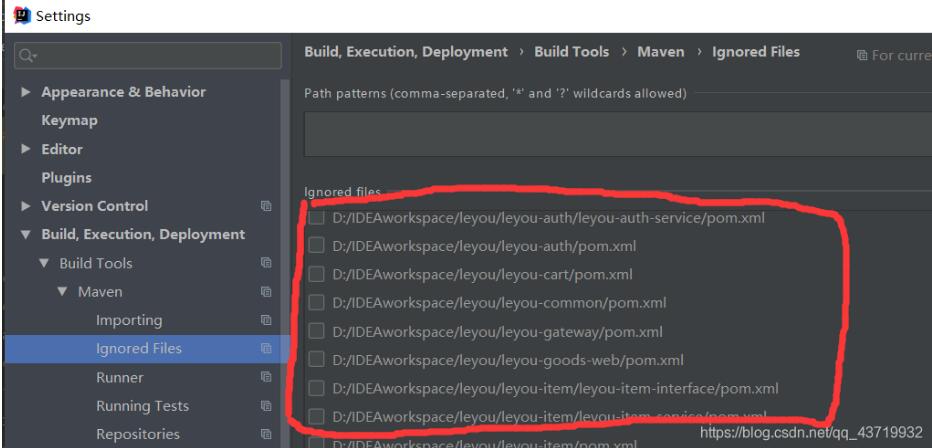Click the Build Tools label in tree
The width and height of the screenshot is (932, 448).
(96, 263)
